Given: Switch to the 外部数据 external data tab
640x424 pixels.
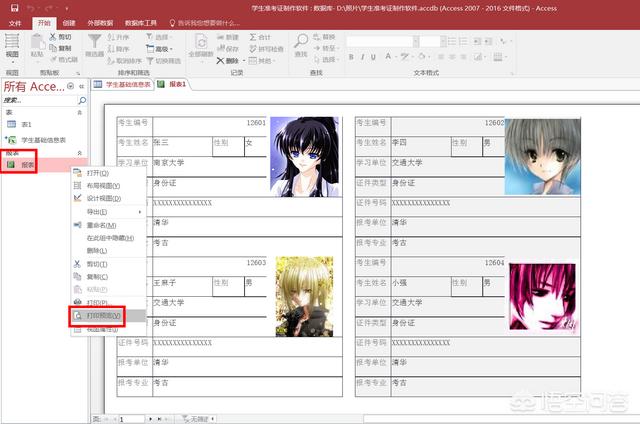Looking at the screenshot, I should pos(100,23).
